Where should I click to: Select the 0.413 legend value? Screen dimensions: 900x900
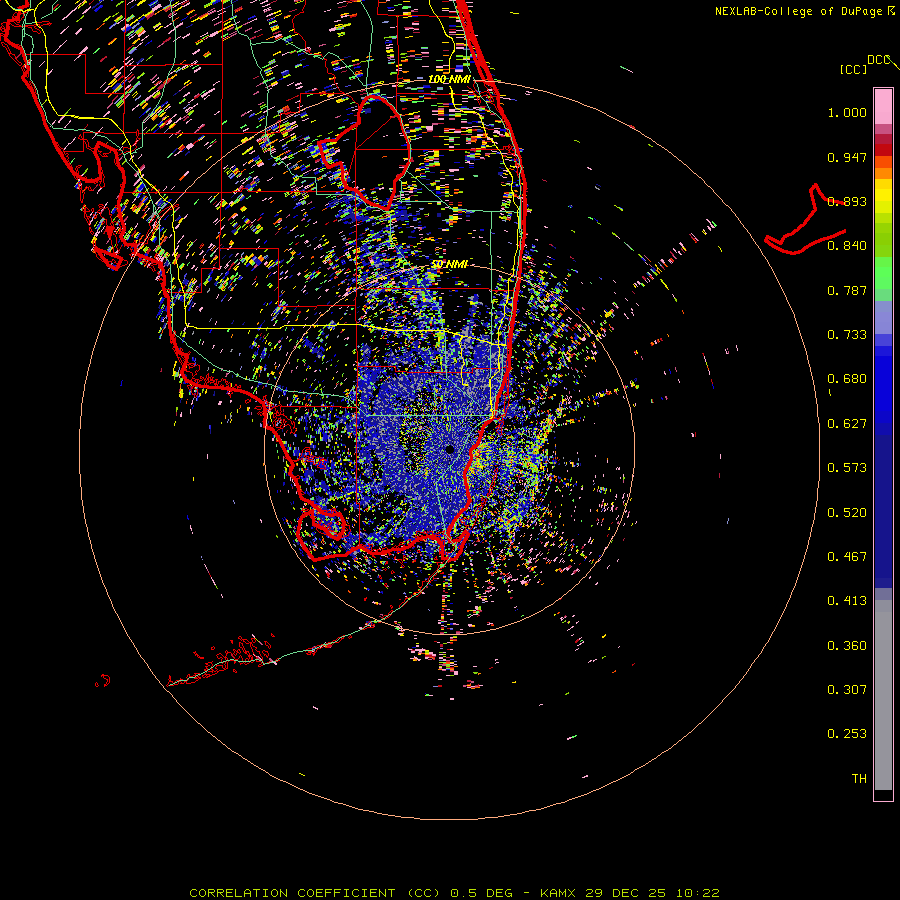[847, 601]
